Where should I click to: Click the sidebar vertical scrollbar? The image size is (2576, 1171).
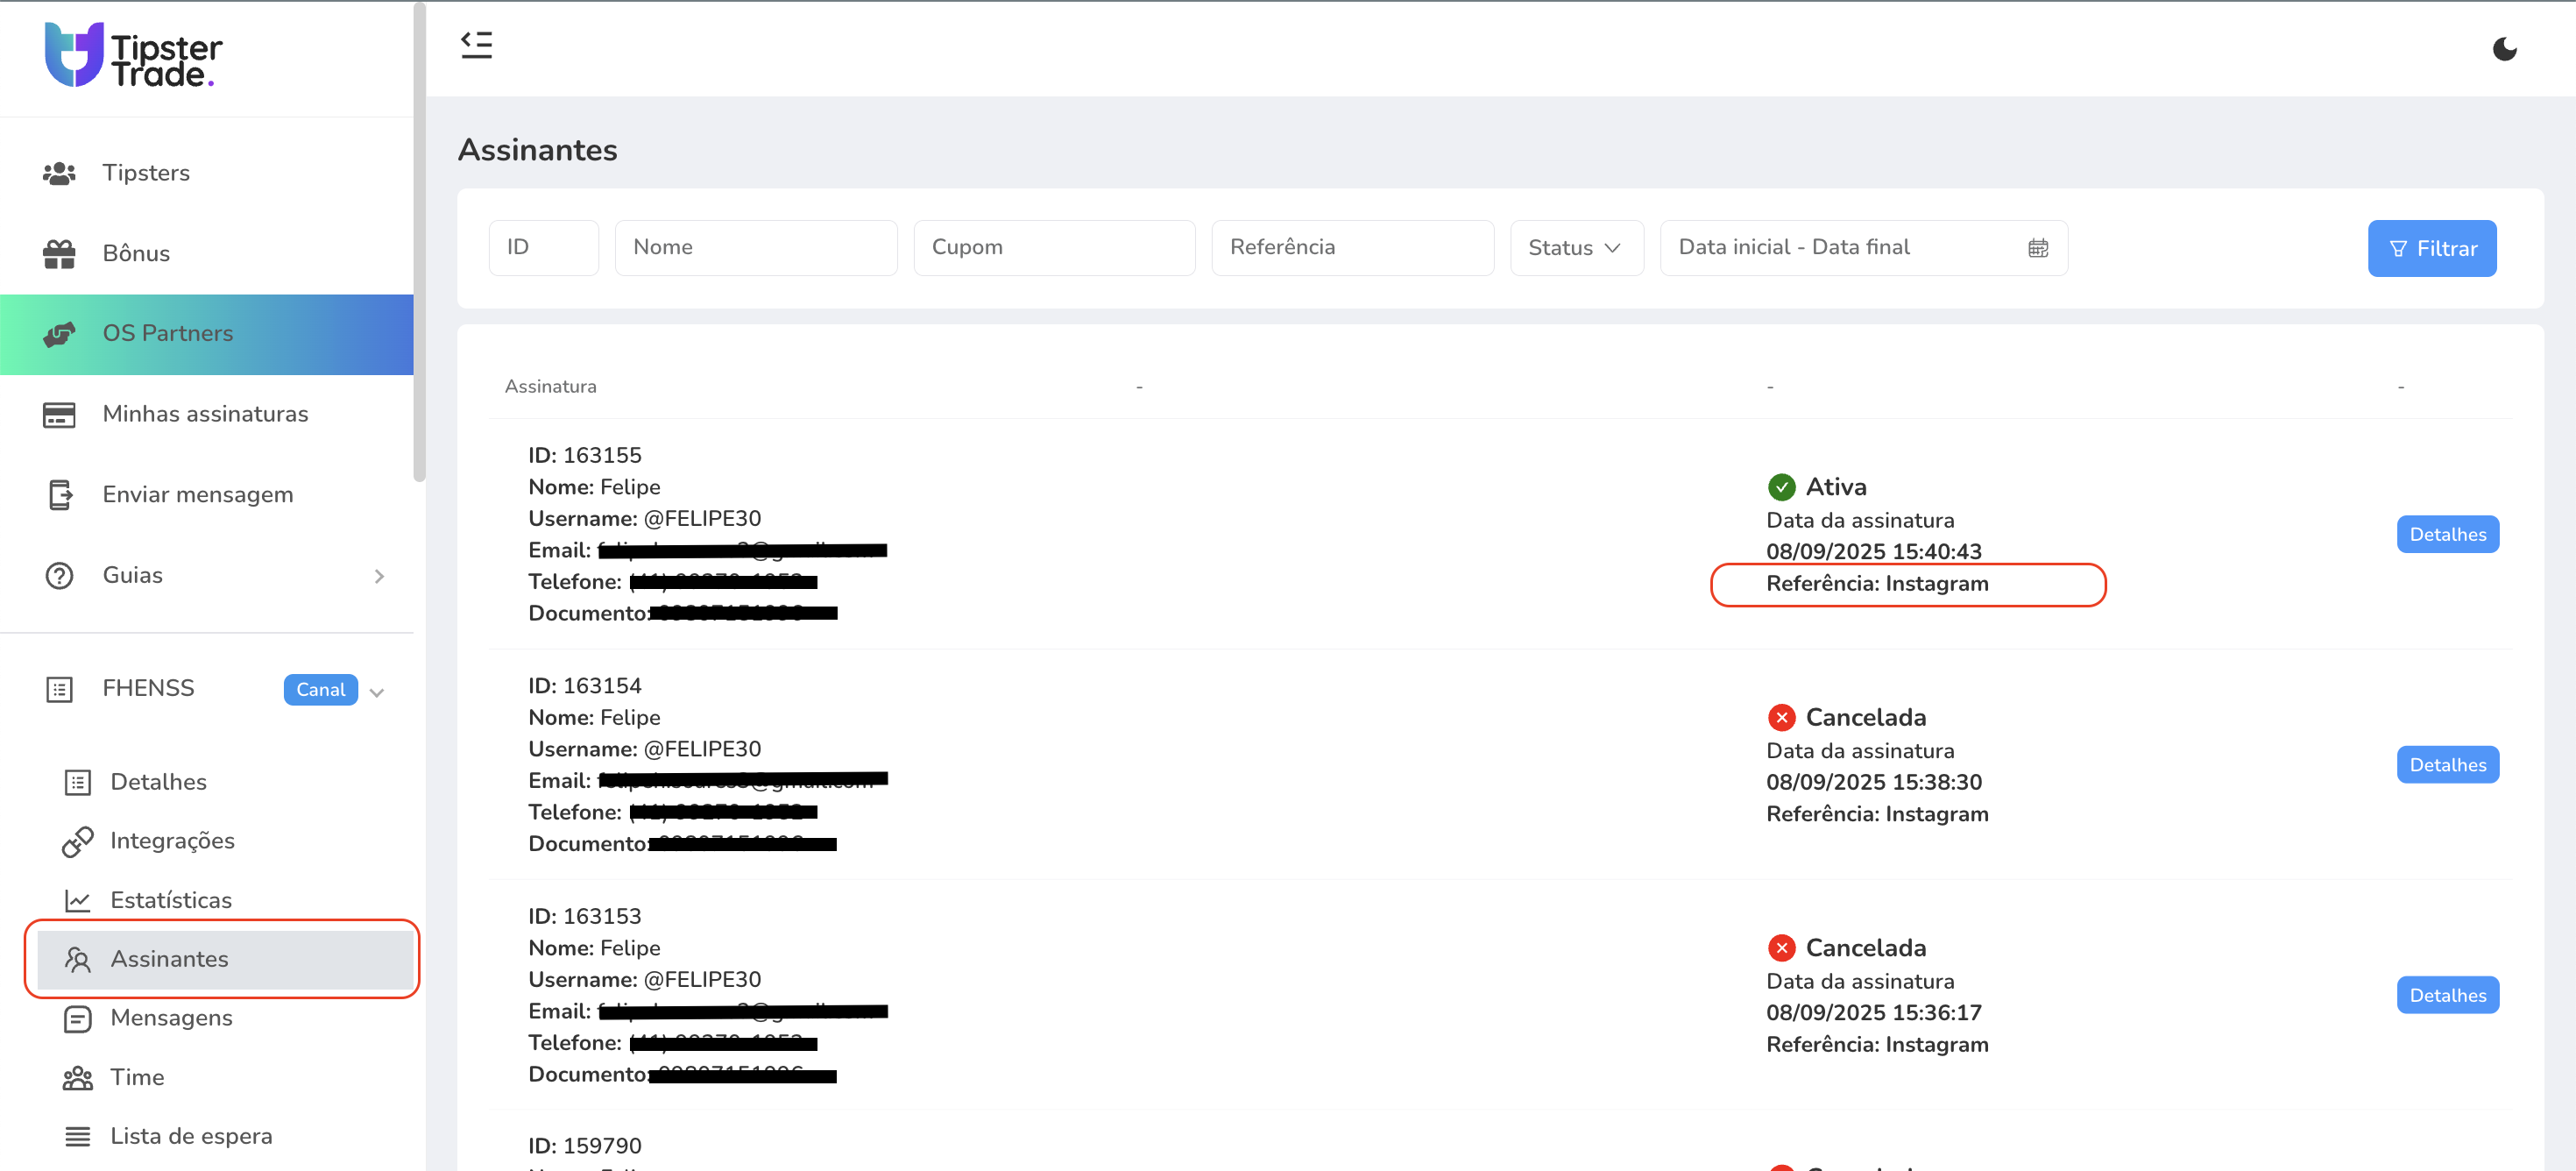pos(419,241)
